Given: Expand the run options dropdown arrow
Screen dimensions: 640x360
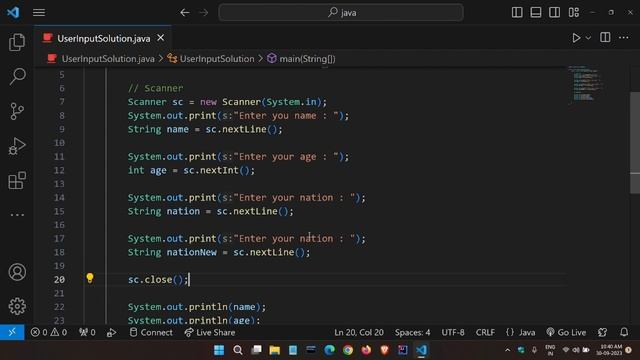Looking at the screenshot, I should click(588, 38).
